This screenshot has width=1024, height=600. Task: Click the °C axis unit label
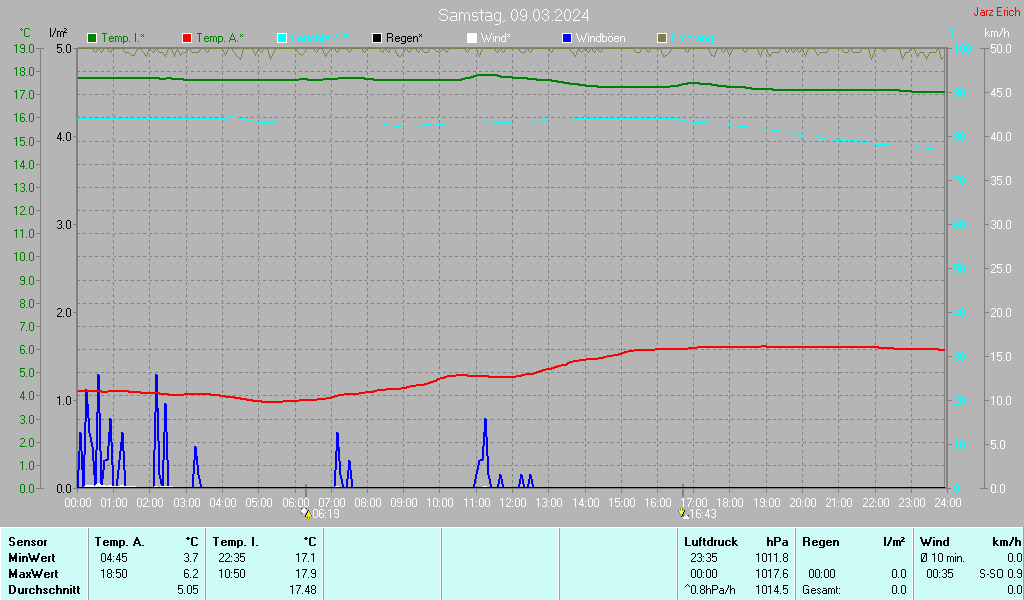tap(25, 33)
